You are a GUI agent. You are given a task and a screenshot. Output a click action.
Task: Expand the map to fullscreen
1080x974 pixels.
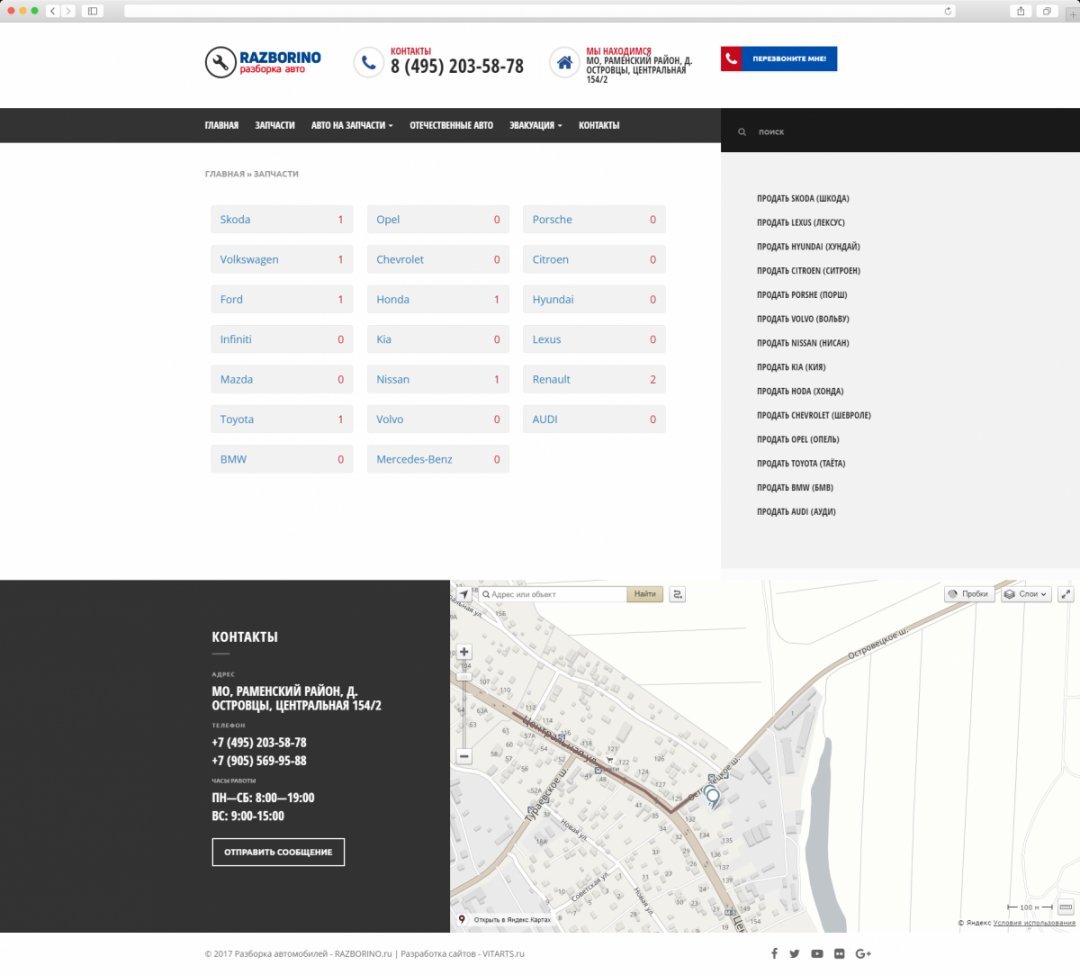[x=1066, y=594]
